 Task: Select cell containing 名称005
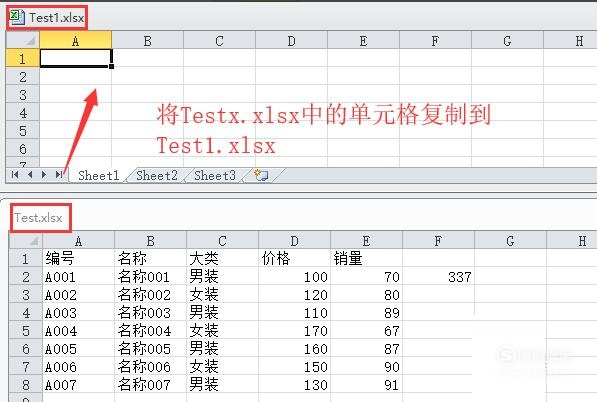150,348
